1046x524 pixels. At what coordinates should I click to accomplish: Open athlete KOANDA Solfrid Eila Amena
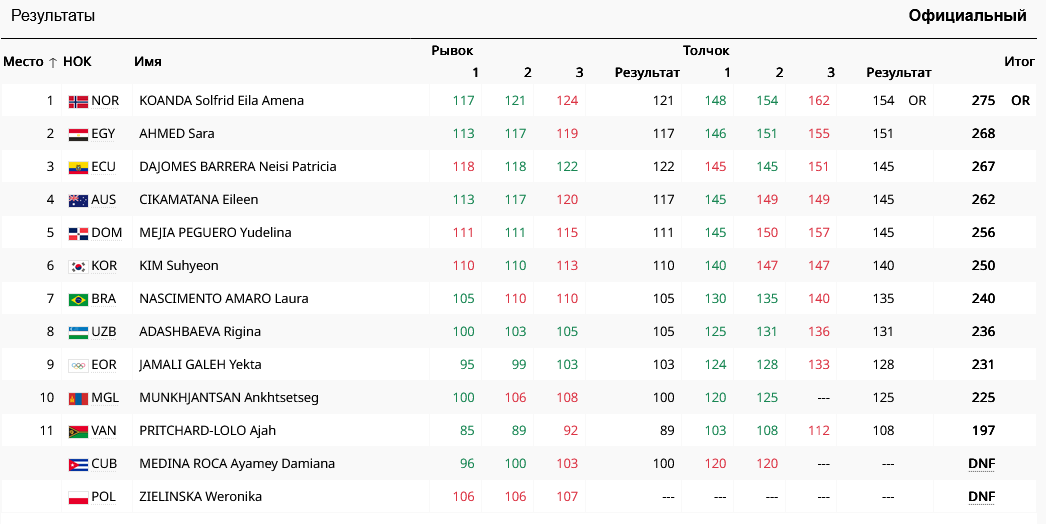tap(221, 101)
